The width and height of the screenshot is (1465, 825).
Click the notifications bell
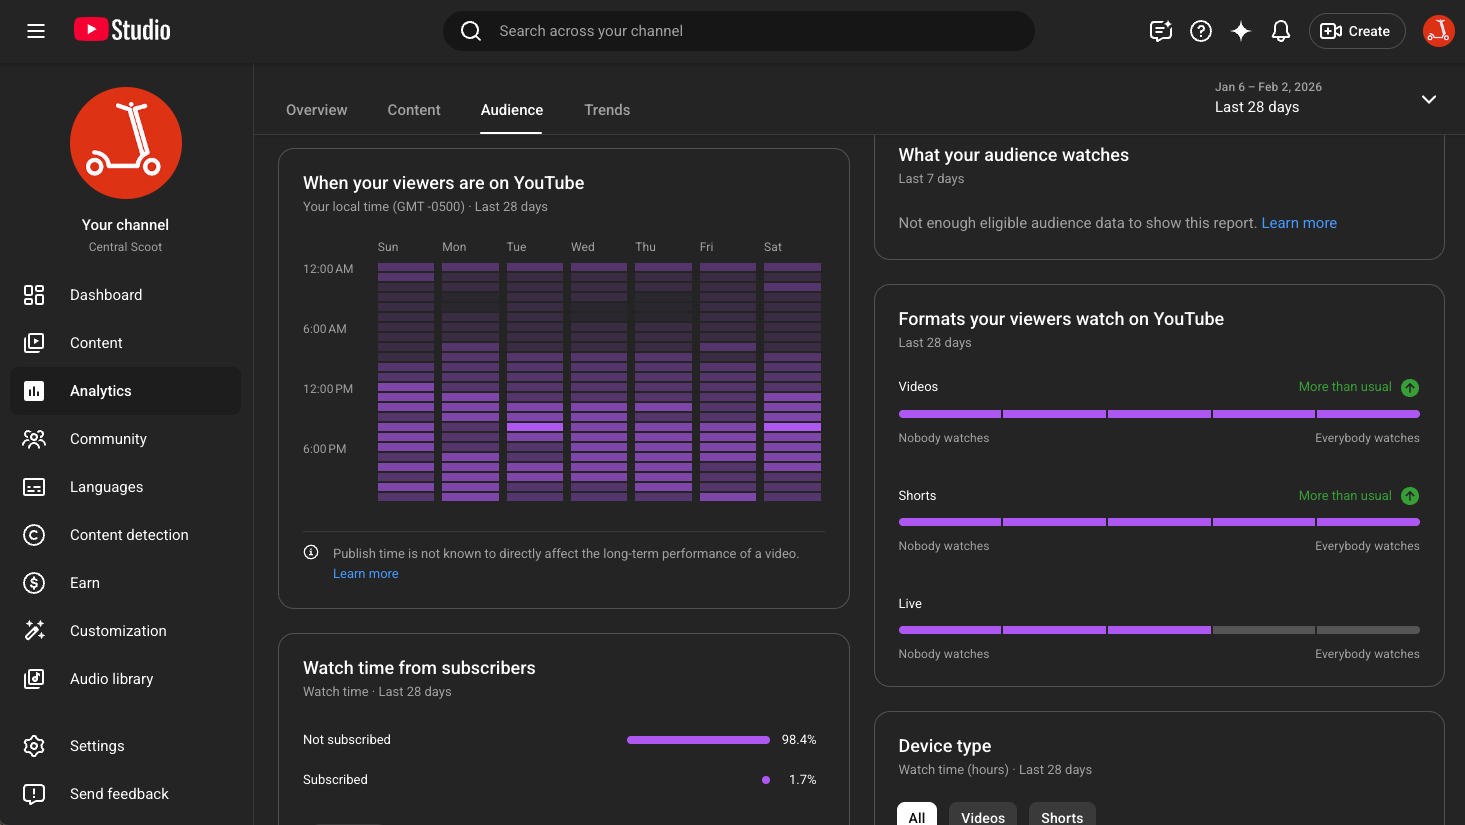1281,31
